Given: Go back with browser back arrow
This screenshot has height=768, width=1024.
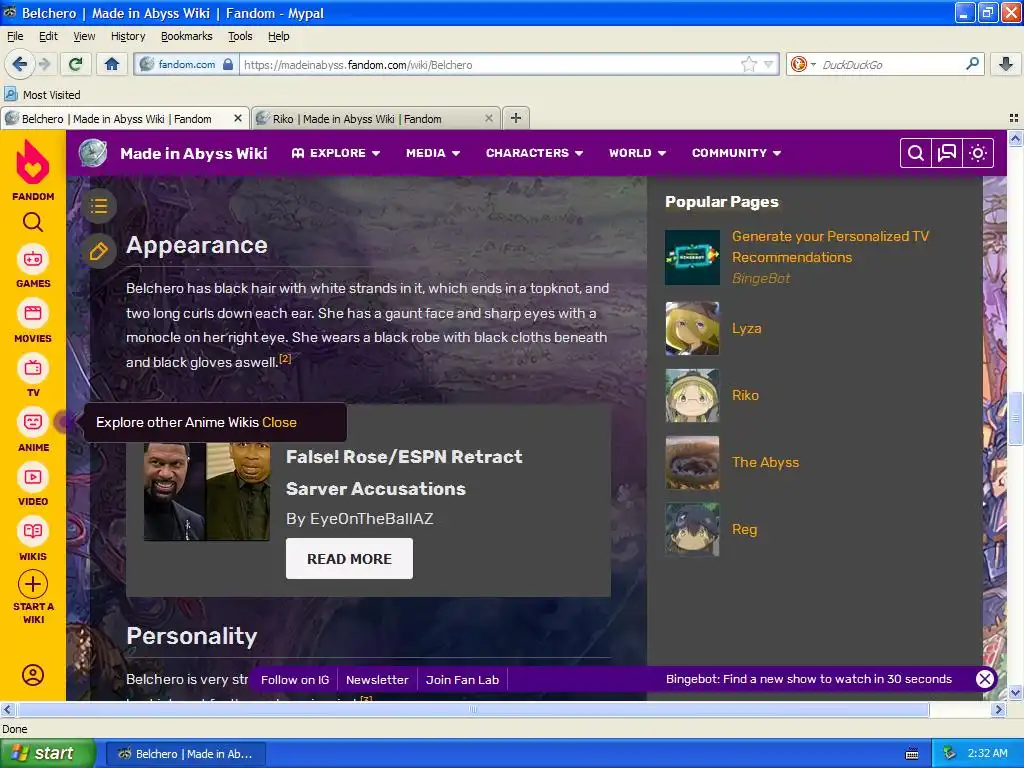Looking at the screenshot, I should click(x=19, y=64).
